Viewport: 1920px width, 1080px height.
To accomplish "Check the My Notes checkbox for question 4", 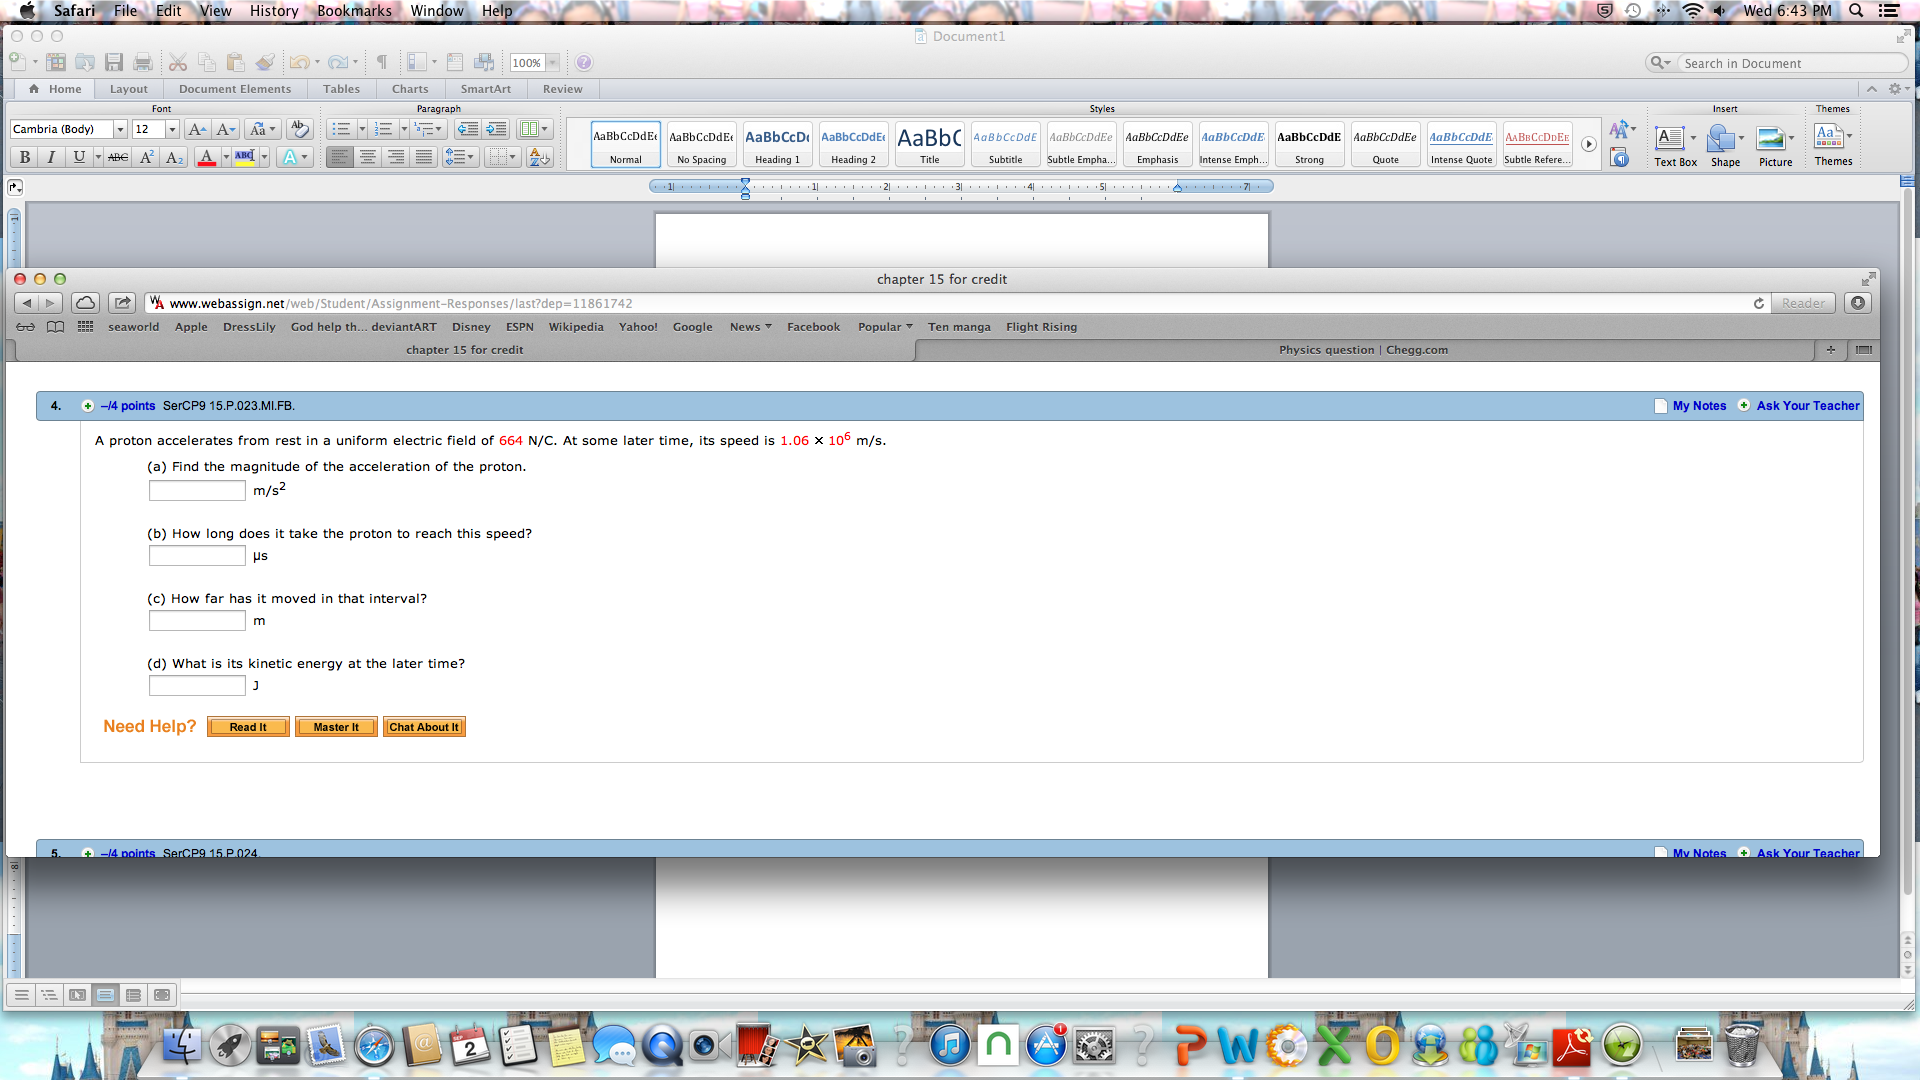I will pyautogui.click(x=1659, y=405).
